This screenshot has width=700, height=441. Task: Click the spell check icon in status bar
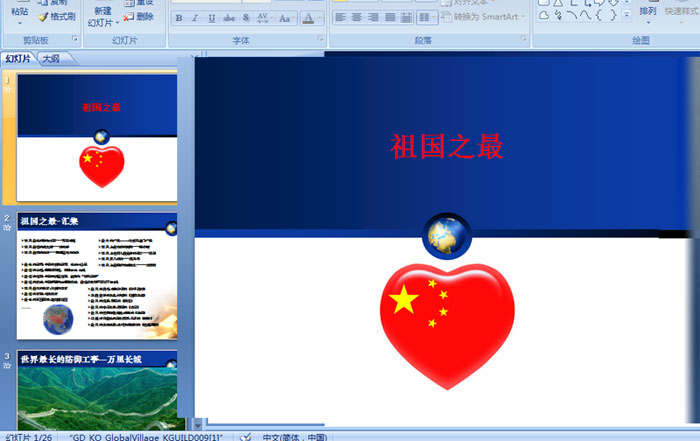coord(246,437)
